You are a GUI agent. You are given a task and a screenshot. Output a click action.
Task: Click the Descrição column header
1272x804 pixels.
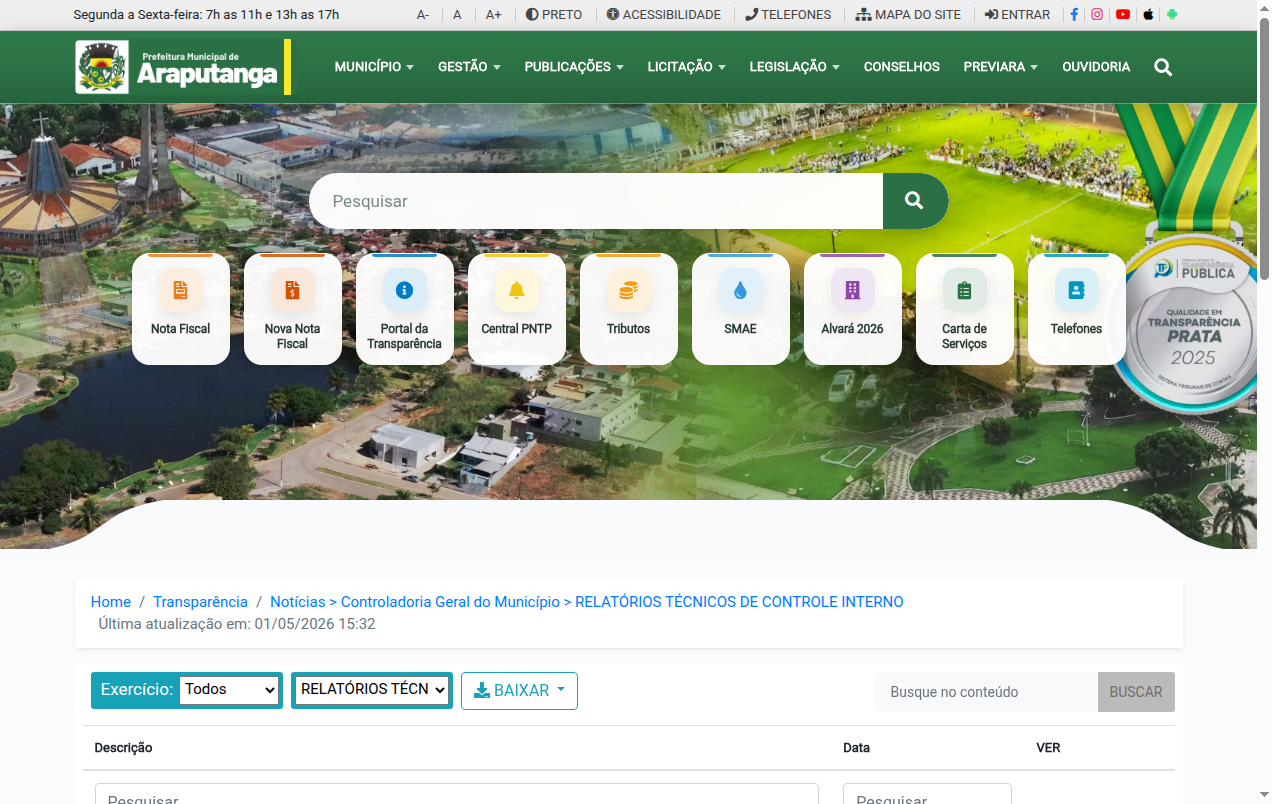123,748
